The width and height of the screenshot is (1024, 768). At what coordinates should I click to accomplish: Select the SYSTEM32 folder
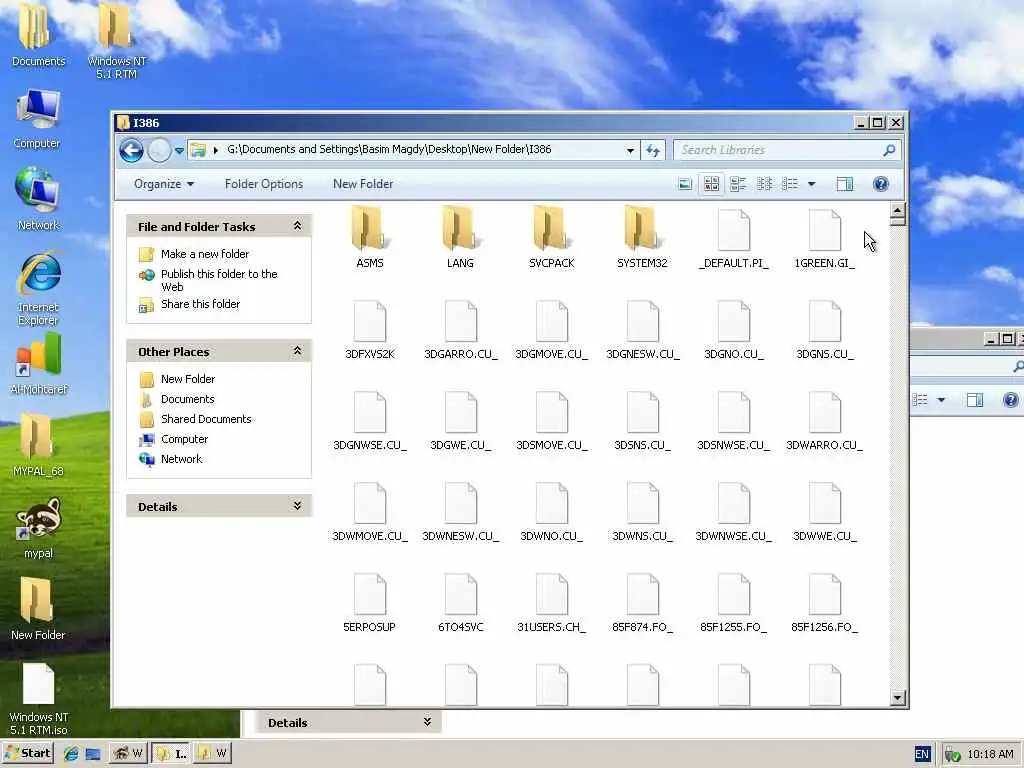[x=642, y=237]
